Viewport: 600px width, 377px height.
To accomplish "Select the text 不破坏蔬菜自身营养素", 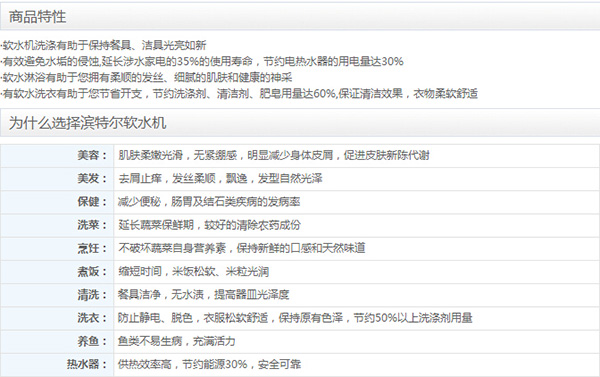I will 172,248.
